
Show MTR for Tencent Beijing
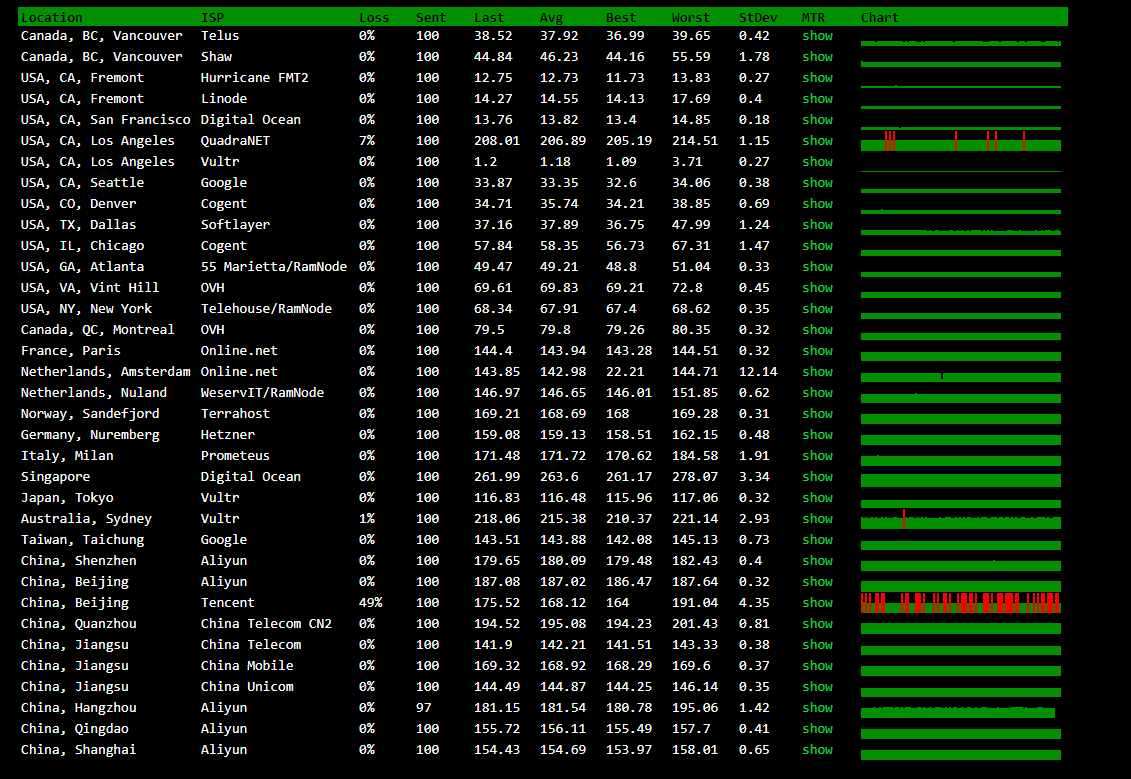(817, 602)
